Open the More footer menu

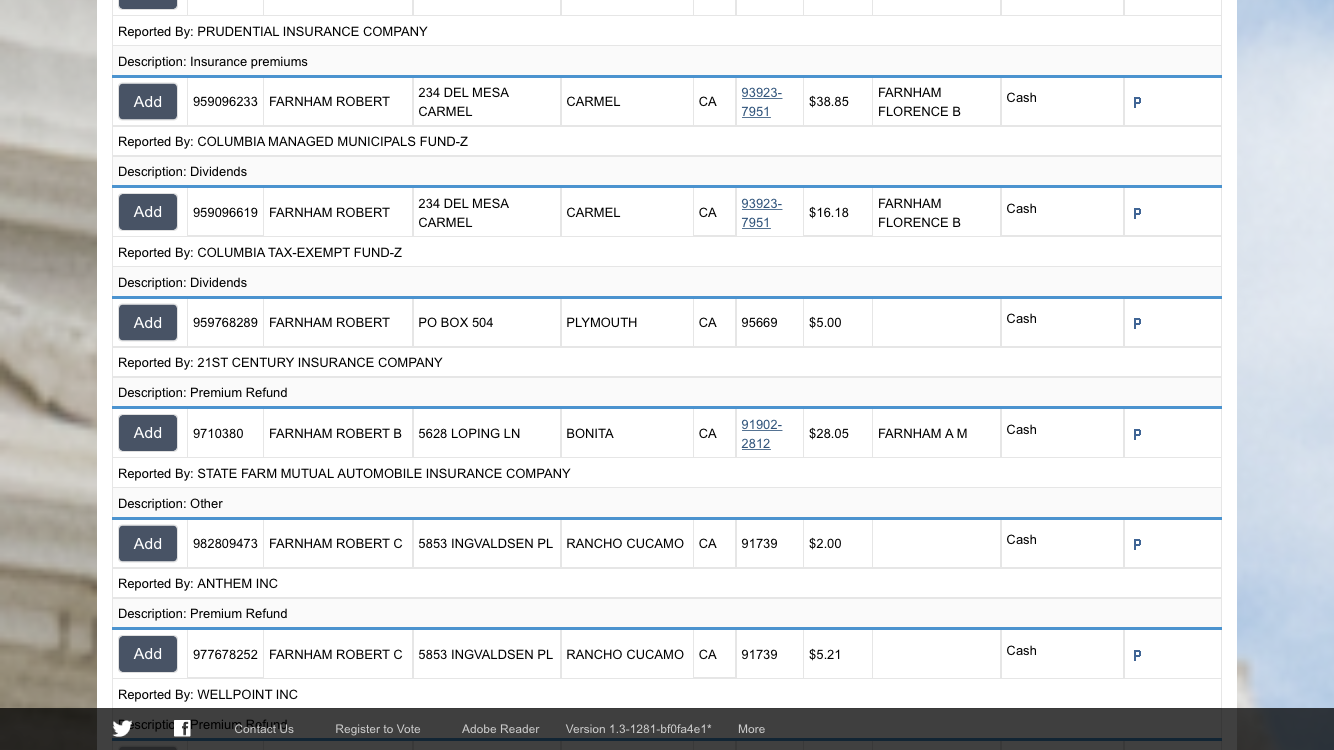point(751,729)
